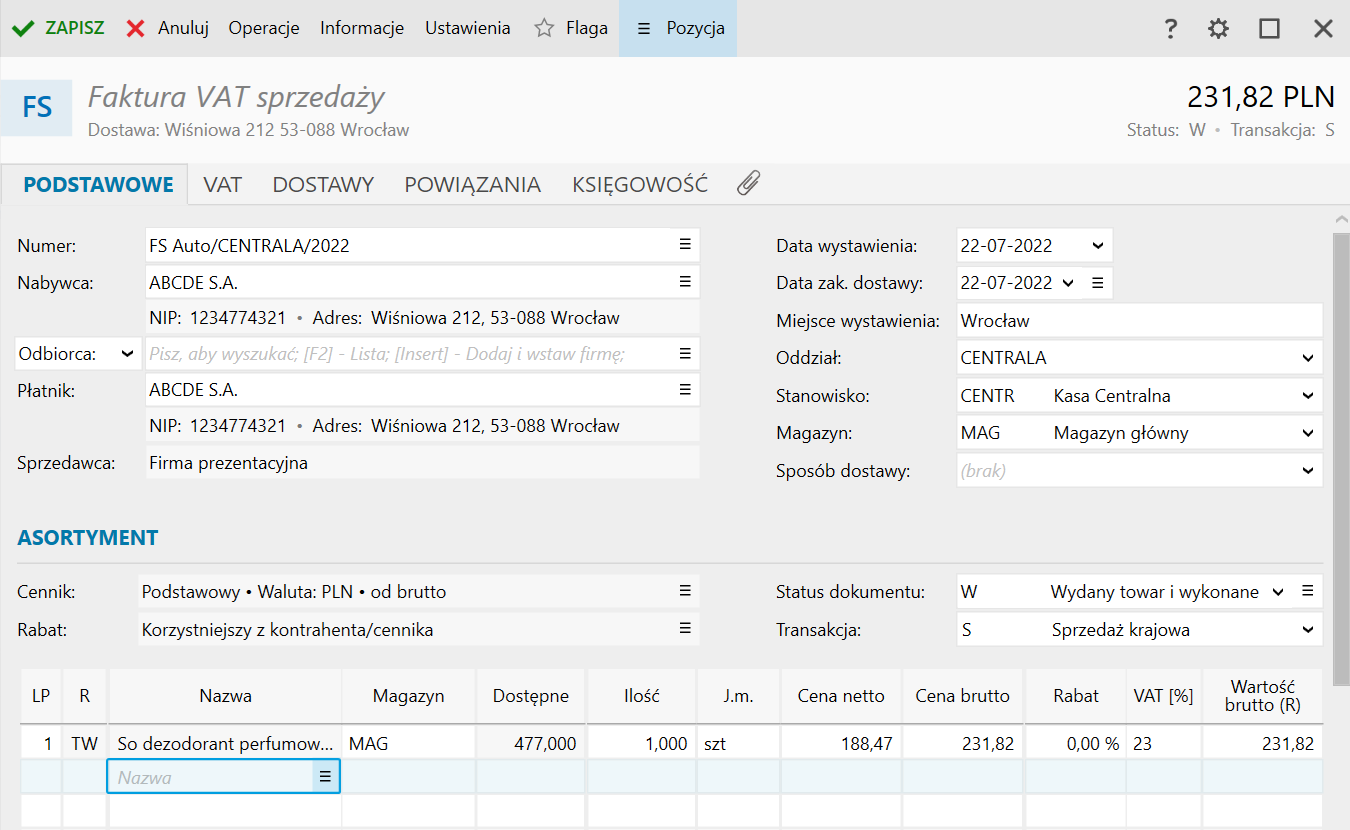Click the paperclip attachments tab icon
The height and width of the screenshot is (830, 1350).
tap(749, 183)
